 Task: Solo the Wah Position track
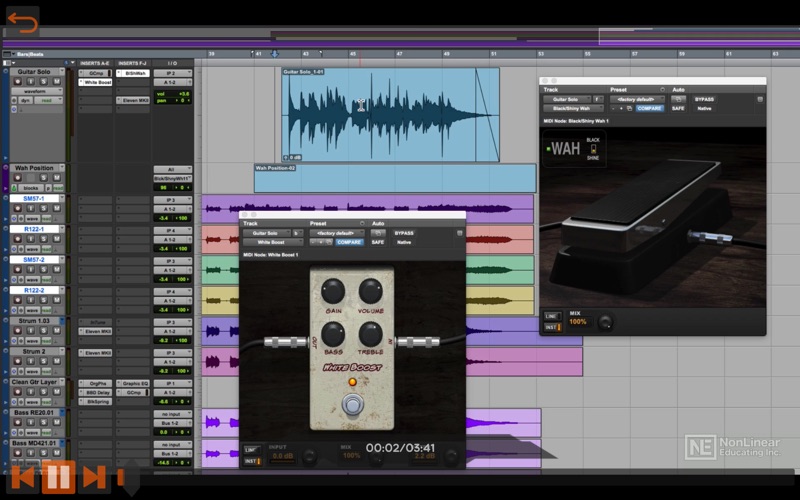pyautogui.click(x=43, y=178)
